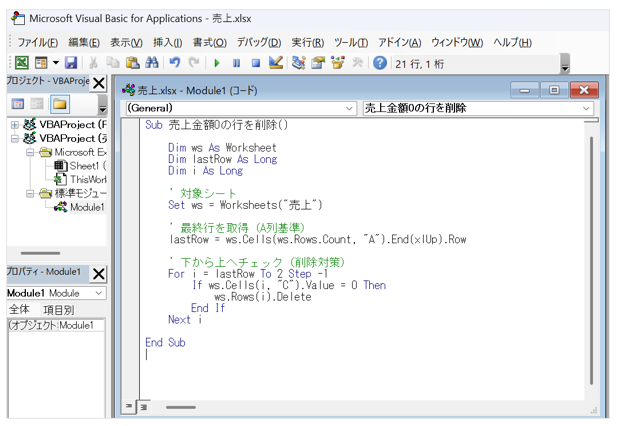The height and width of the screenshot is (426, 618).
Task: Open the 書式(O) menu
Action: [210, 43]
